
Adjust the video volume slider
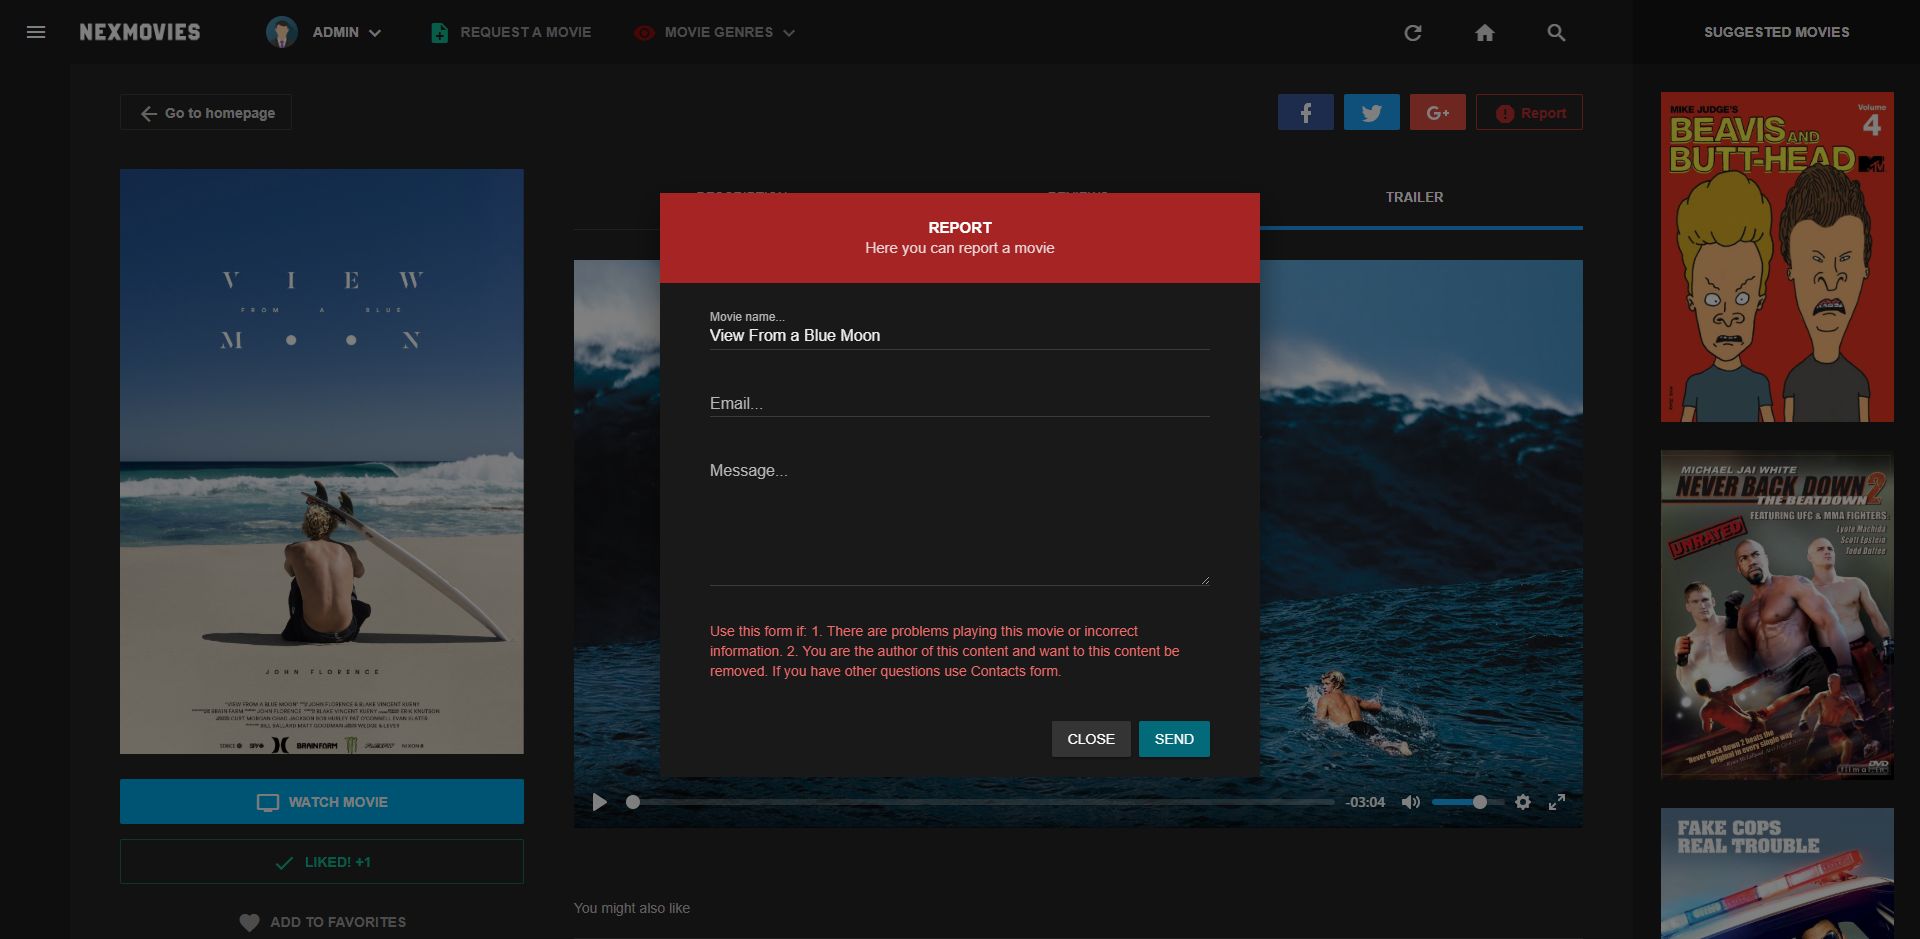(x=1466, y=802)
